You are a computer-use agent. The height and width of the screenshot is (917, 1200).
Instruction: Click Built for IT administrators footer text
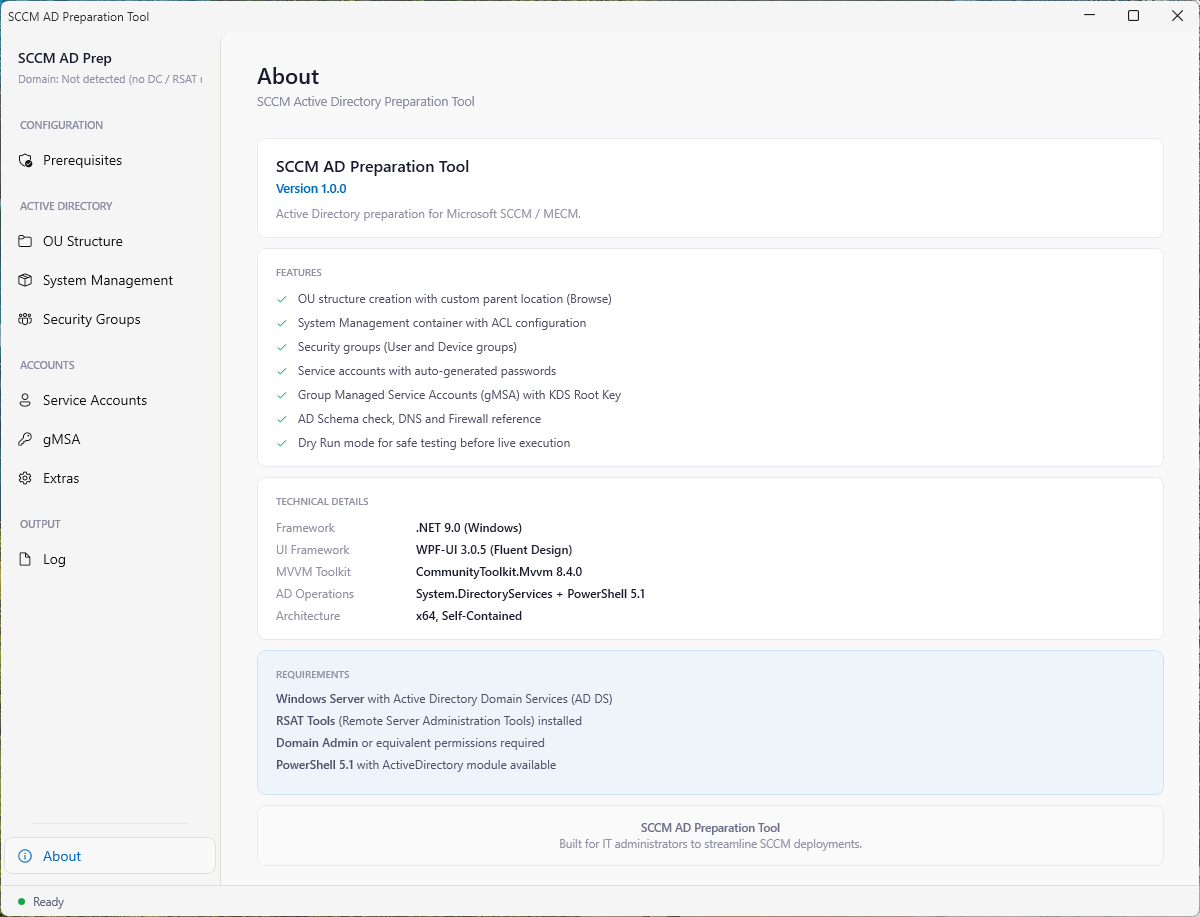[x=710, y=844]
